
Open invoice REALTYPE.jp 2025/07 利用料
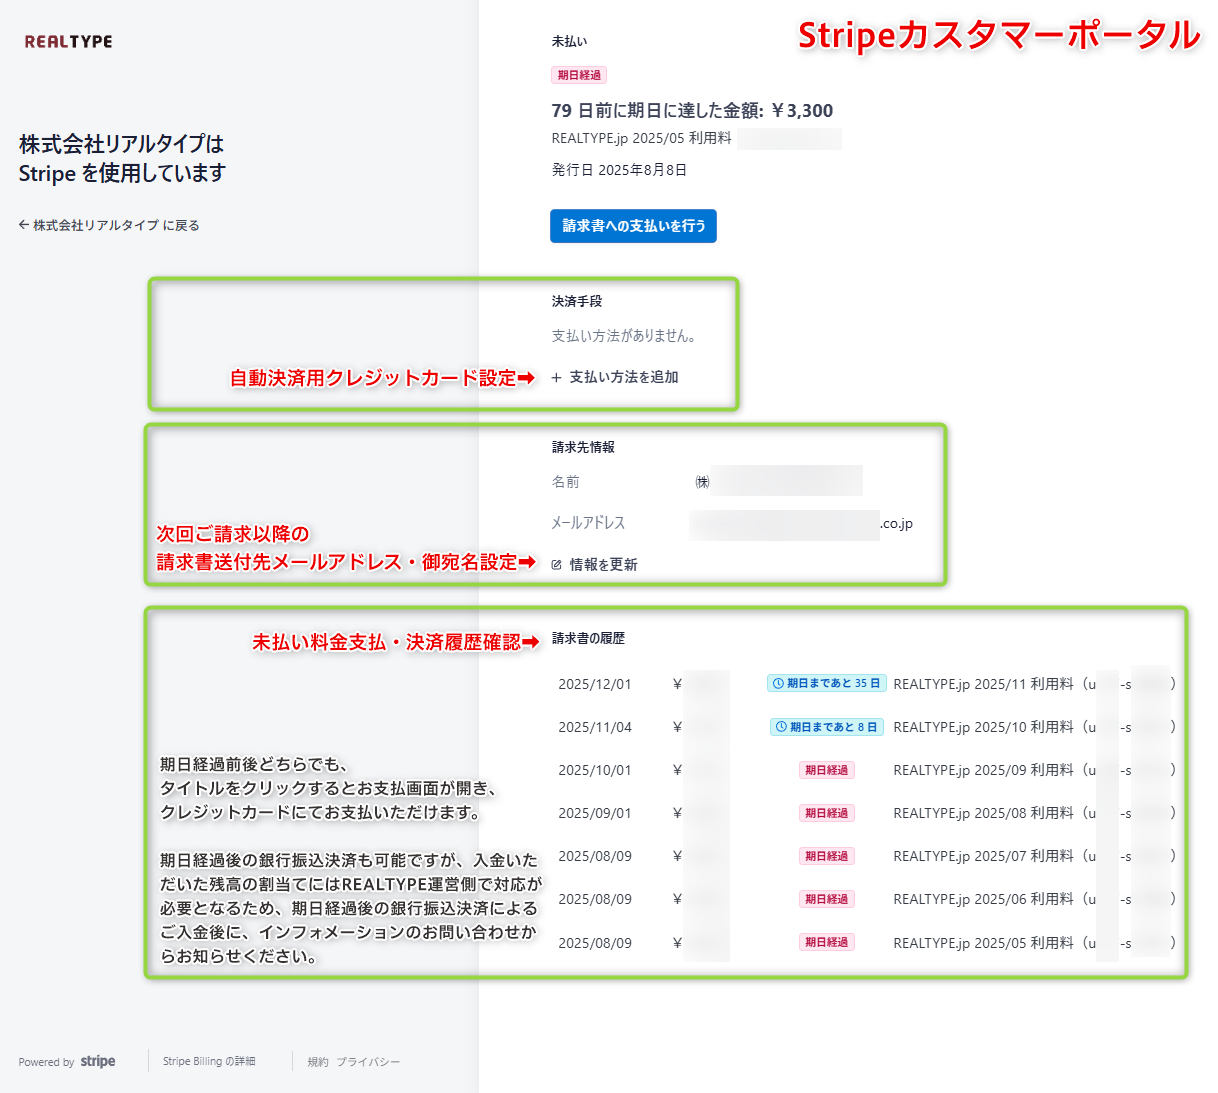pyautogui.click(x=983, y=856)
